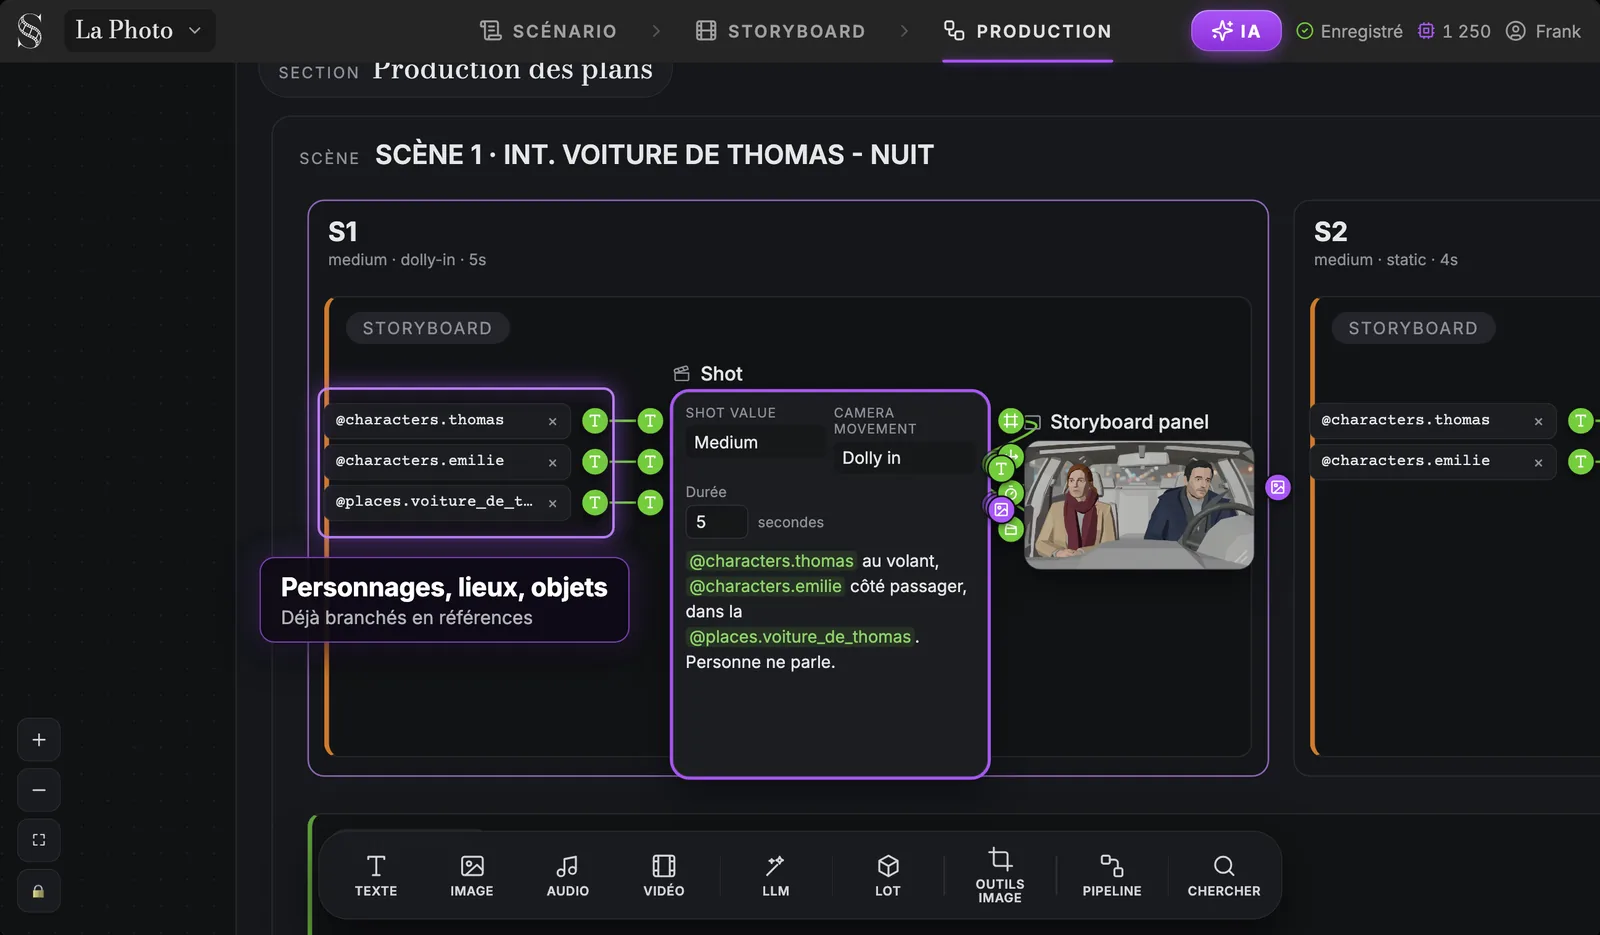The image size is (1600, 935).
Task: Remove @places.voiture_de_t… reference in S1
Action: [x=552, y=503]
